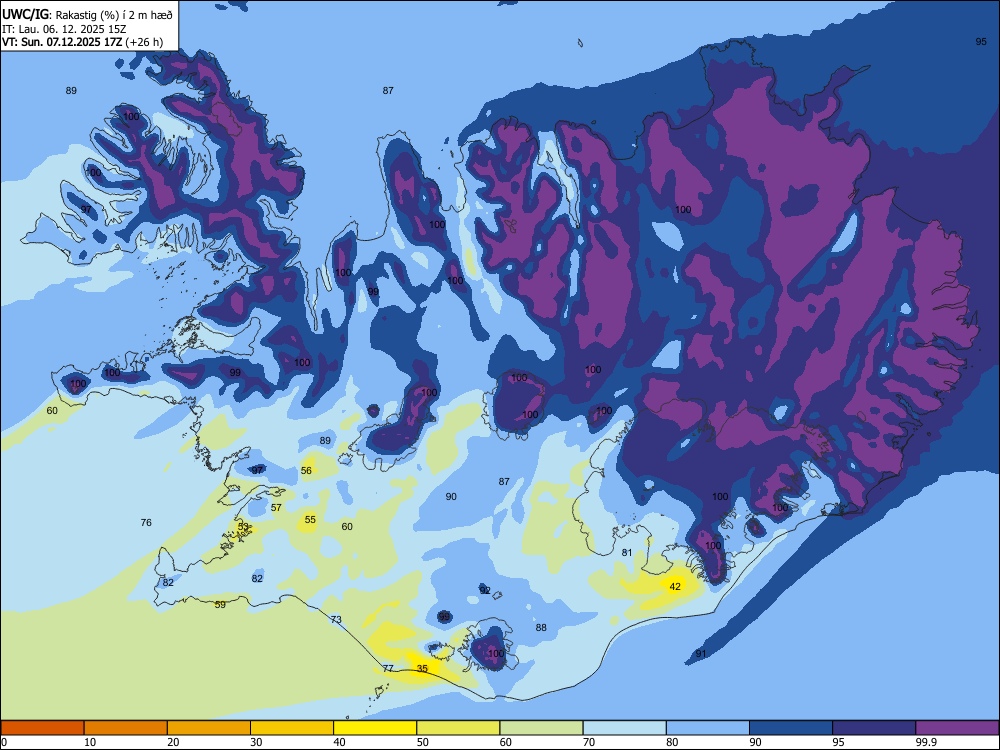Select the pale yellow 50–60 legend swatch

coord(458,728)
